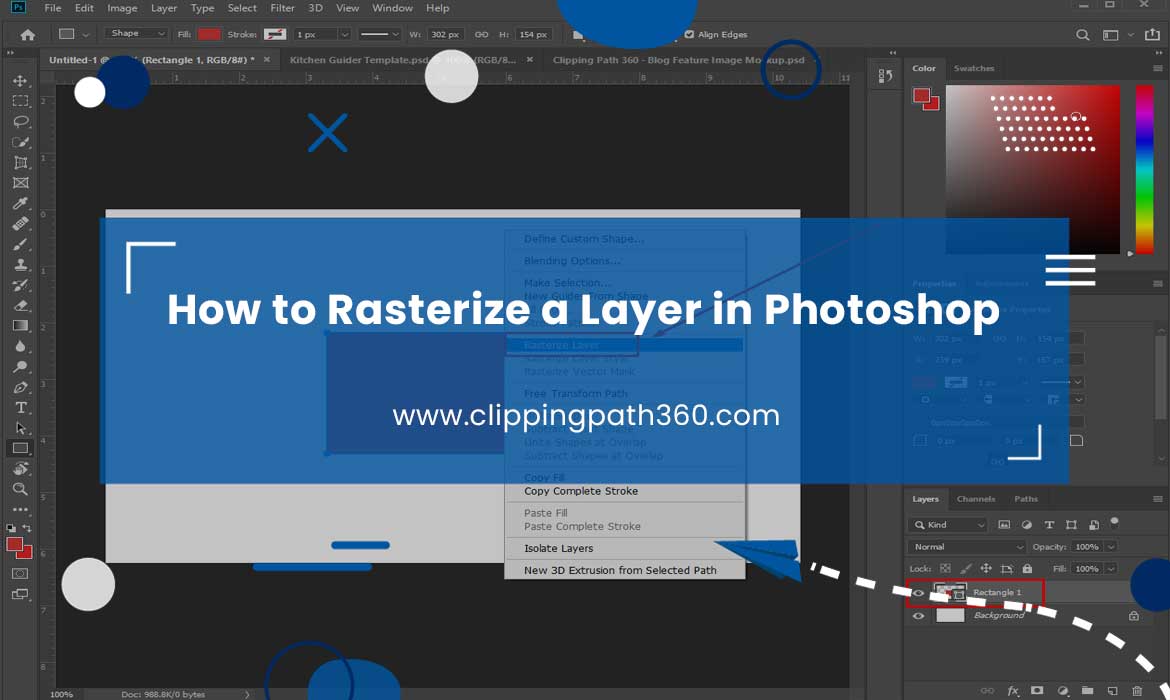Toggle filter for pixel layers
This screenshot has height=700, width=1170.
[1004, 525]
